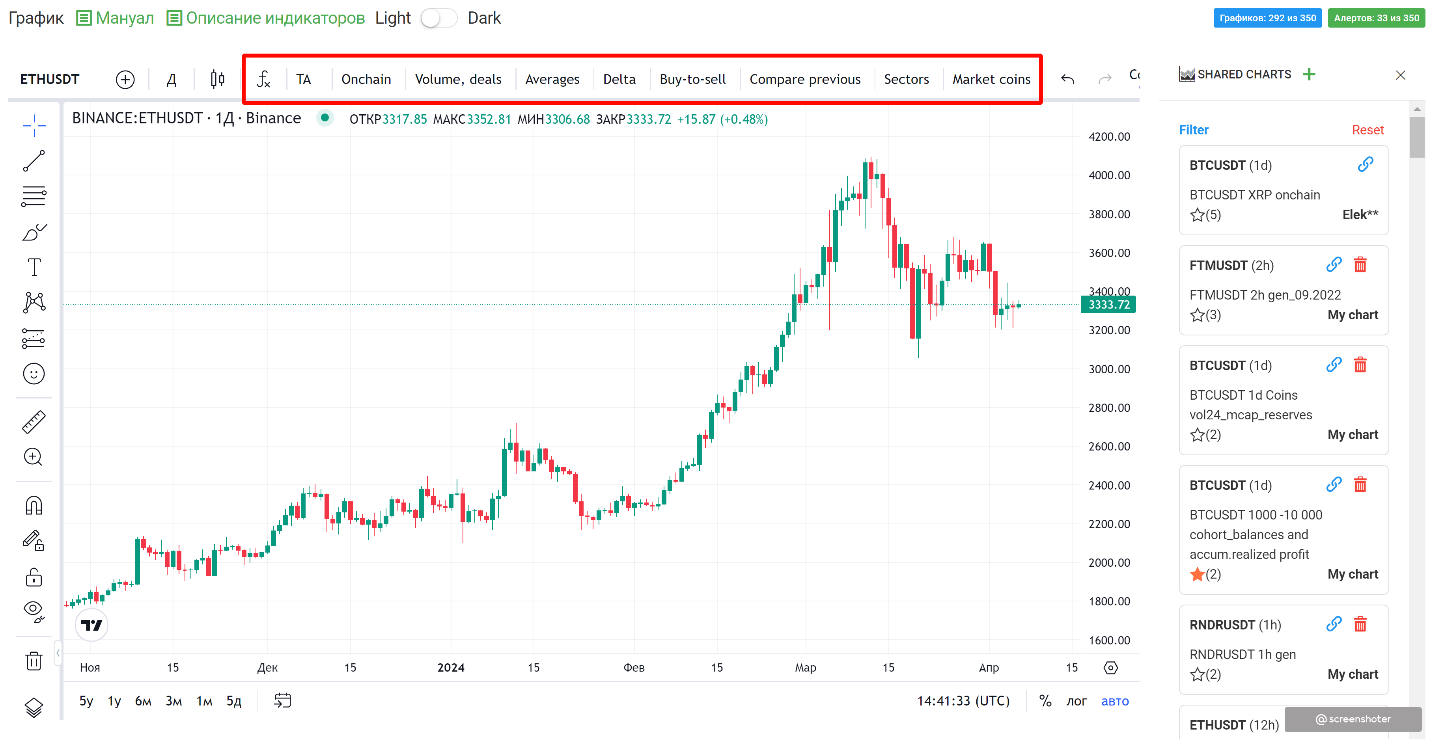Open the chart interval Д dropdown
The width and height of the screenshot is (1429, 739).
[x=171, y=79]
